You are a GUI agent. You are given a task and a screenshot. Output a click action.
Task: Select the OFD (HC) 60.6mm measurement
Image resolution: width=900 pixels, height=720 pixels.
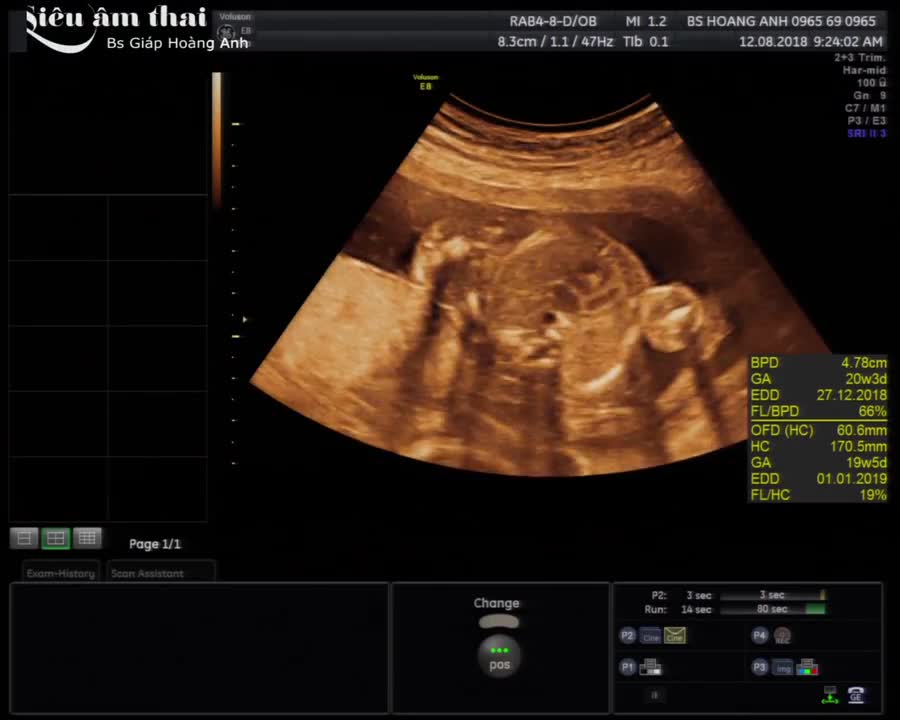pos(818,430)
